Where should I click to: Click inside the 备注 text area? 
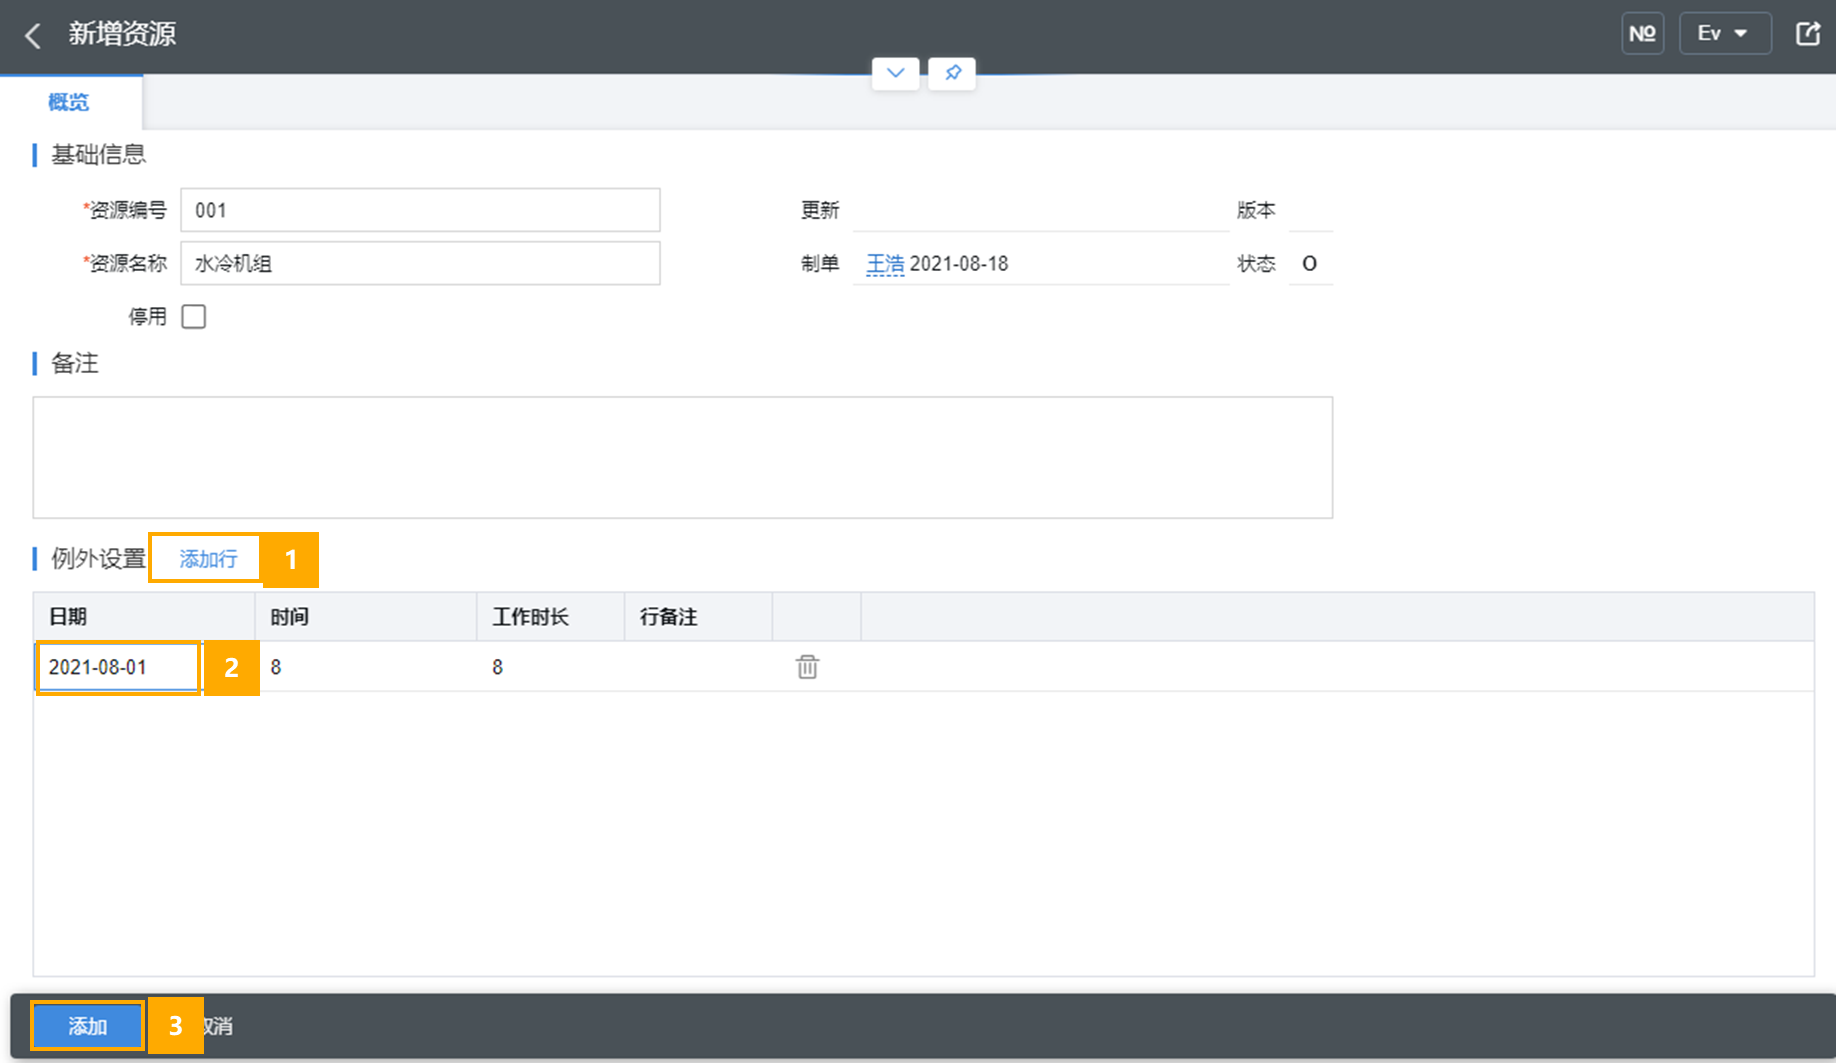(x=683, y=458)
